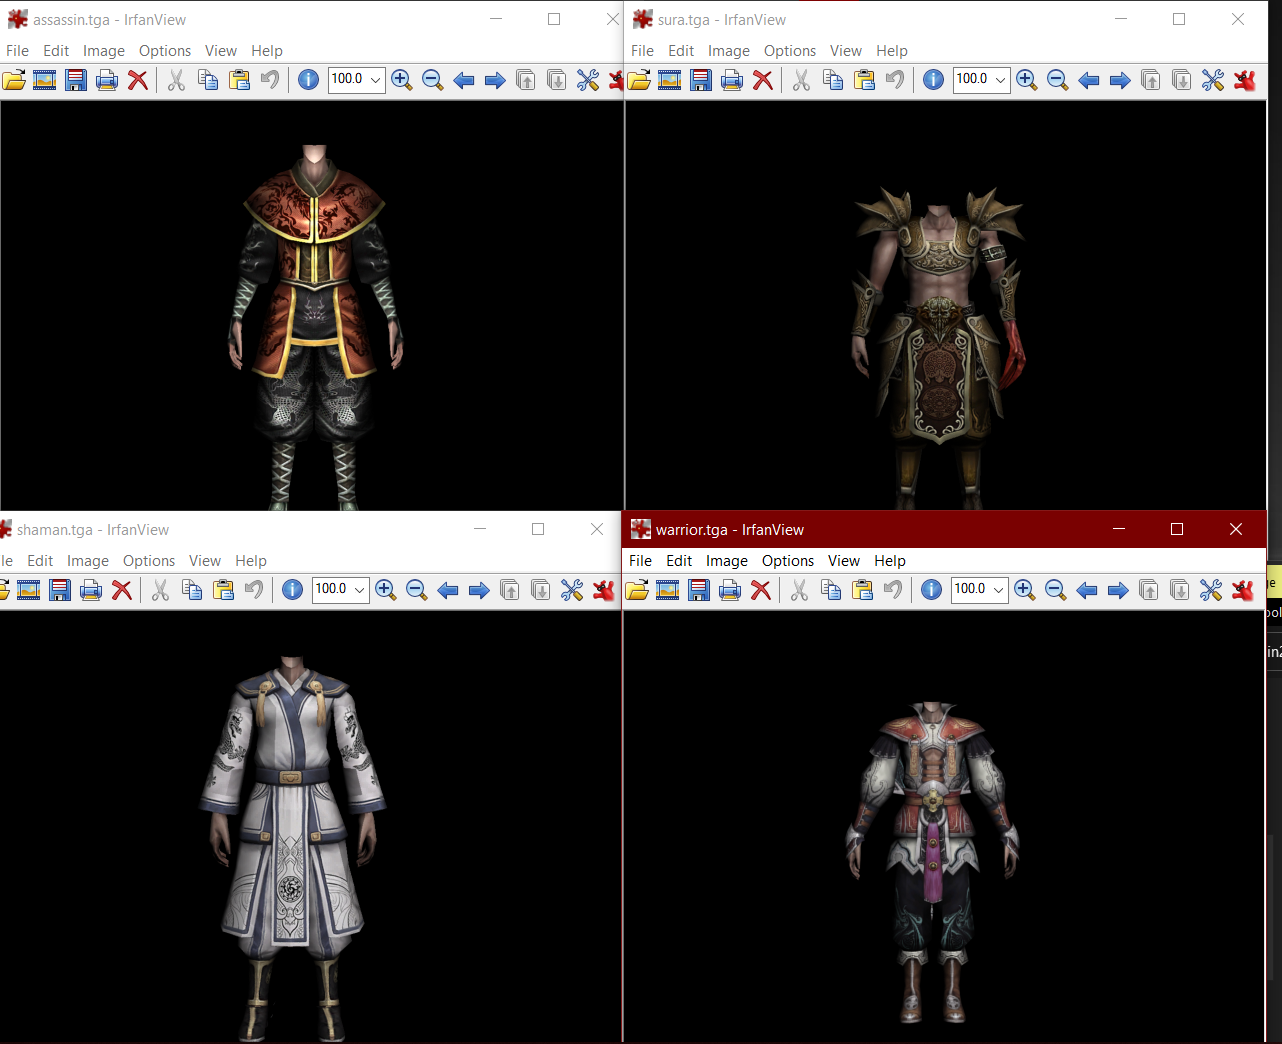Viewport: 1282px width, 1044px height.
Task: Click warrior.tga - IrfanView title bar text
Action: (x=730, y=530)
